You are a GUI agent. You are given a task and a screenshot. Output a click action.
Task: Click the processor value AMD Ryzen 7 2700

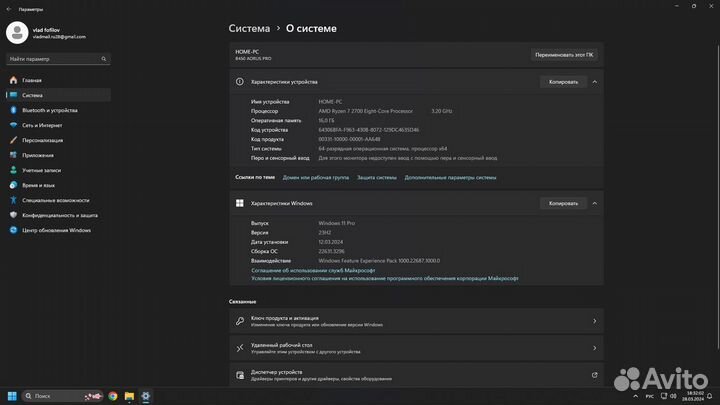(366, 111)
